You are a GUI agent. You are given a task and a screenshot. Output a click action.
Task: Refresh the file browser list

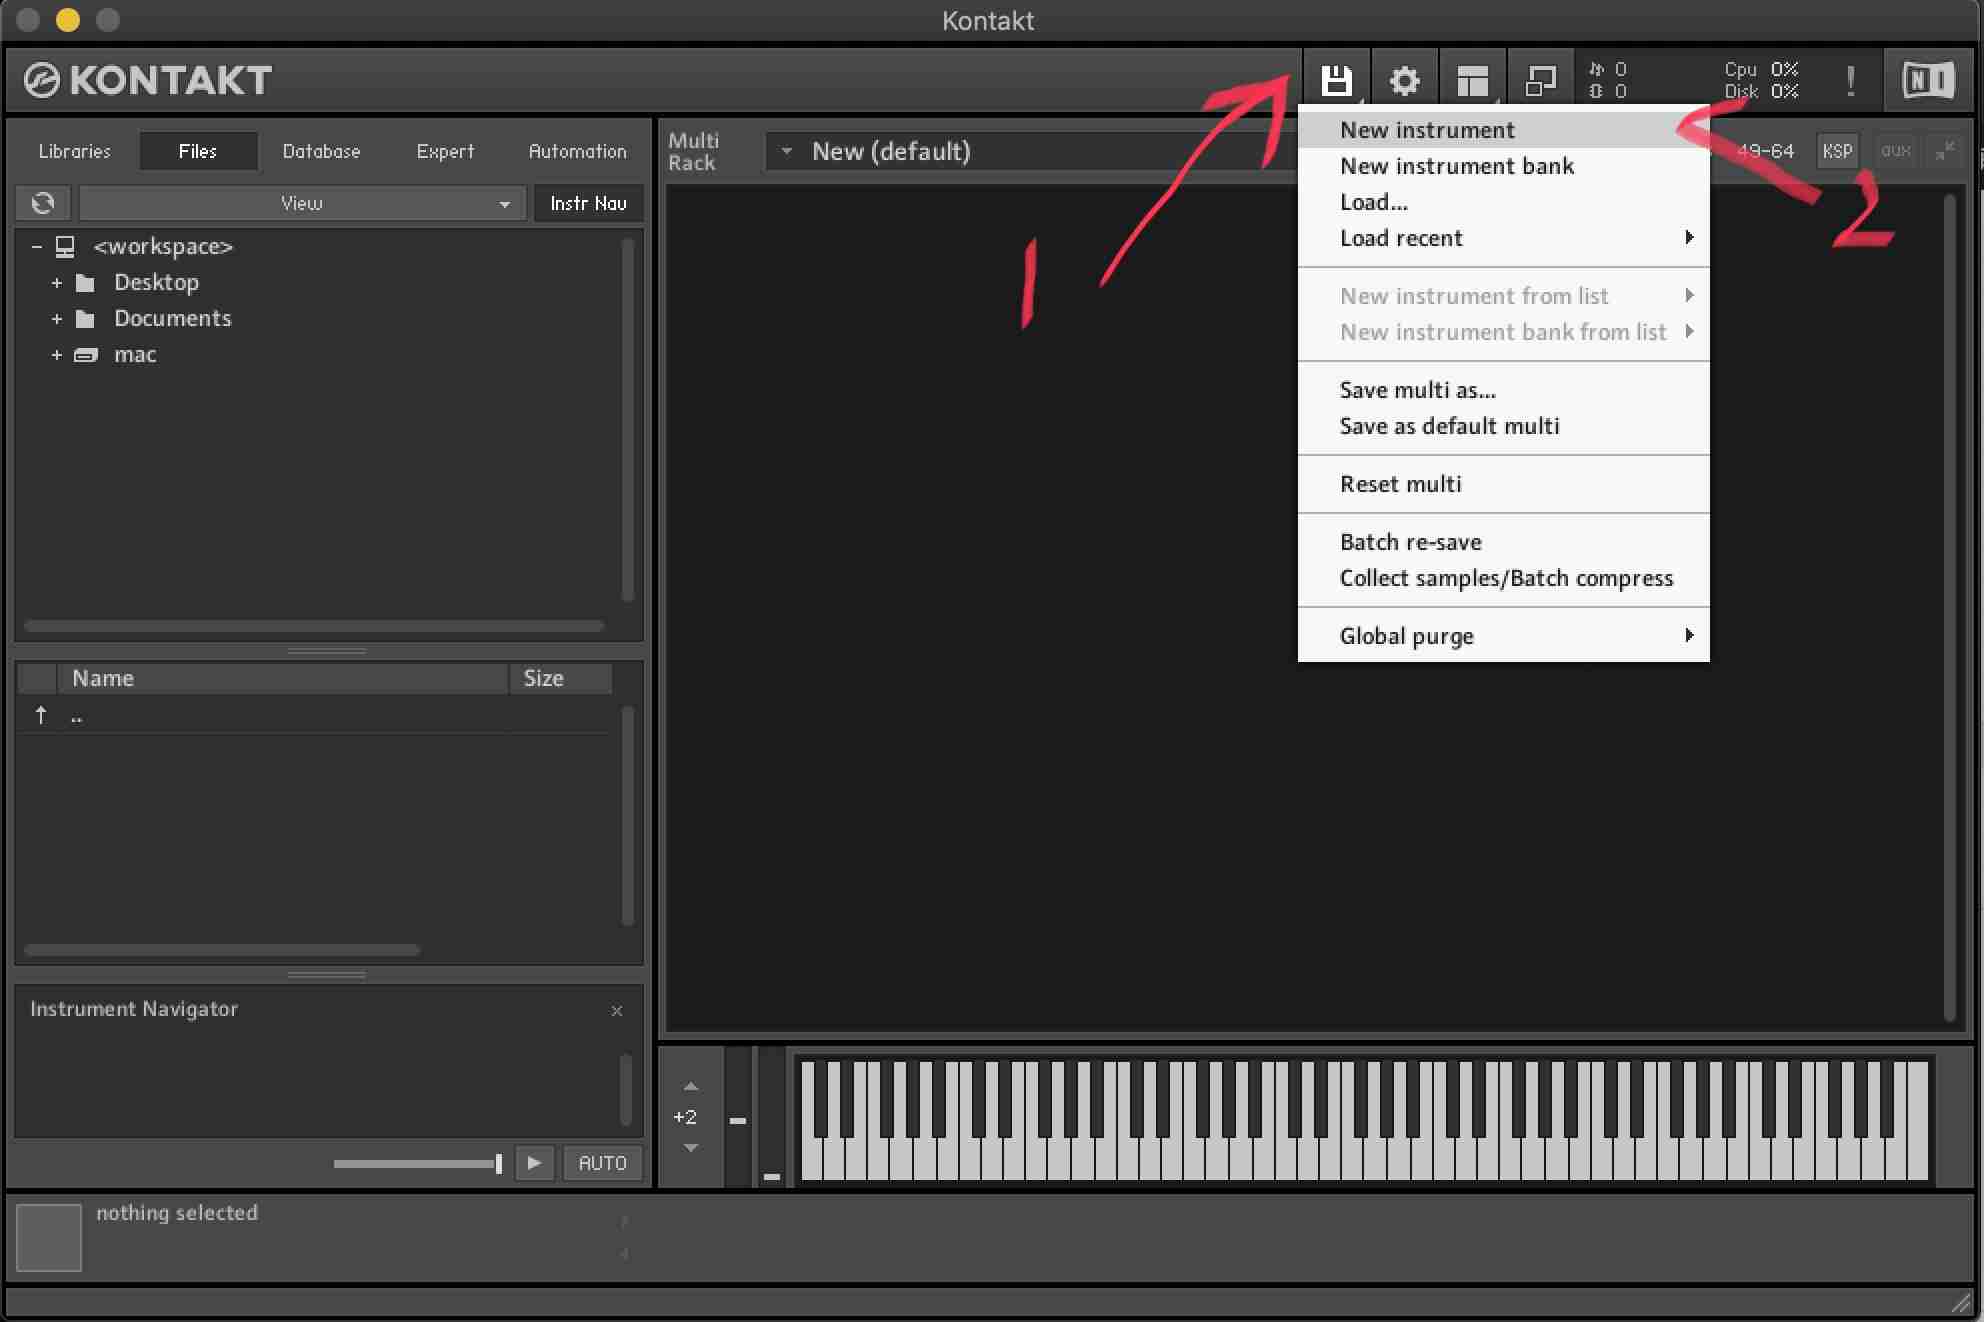43,203
